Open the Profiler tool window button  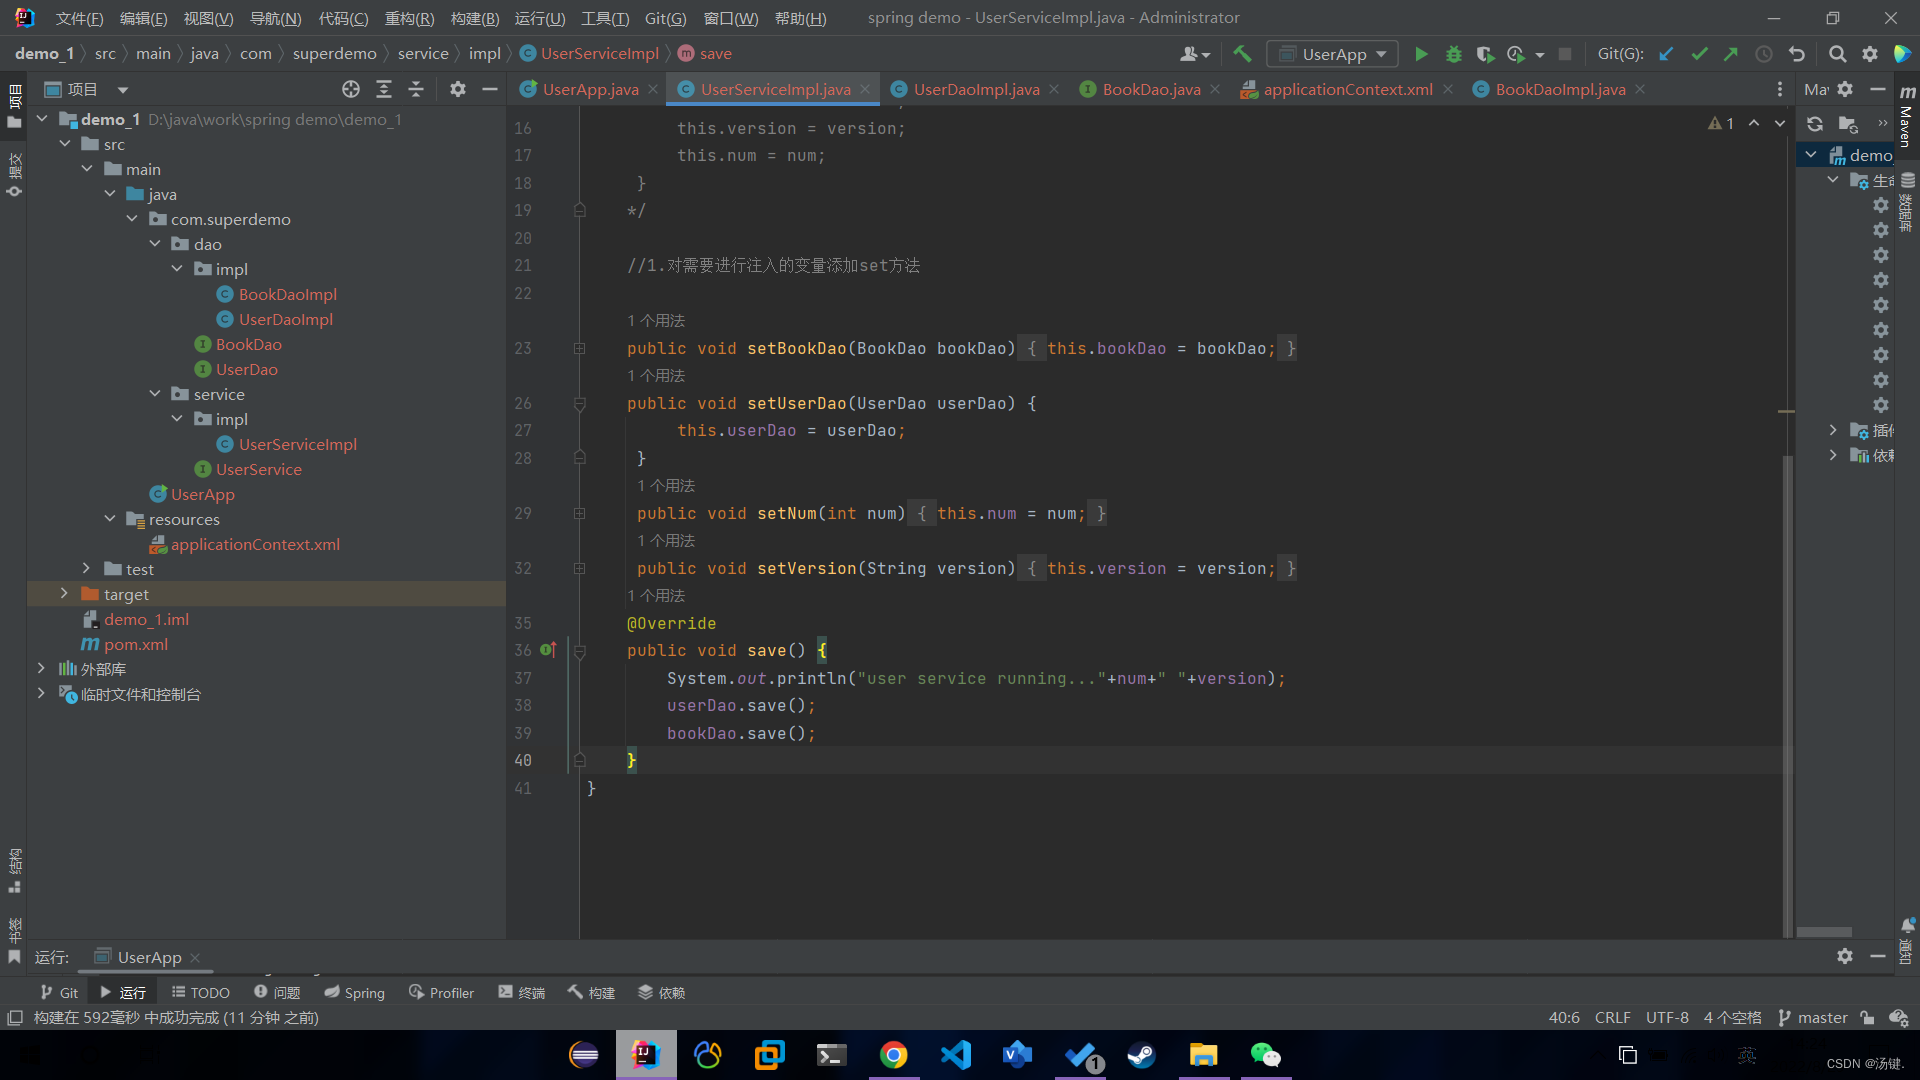tap(441, 993)
